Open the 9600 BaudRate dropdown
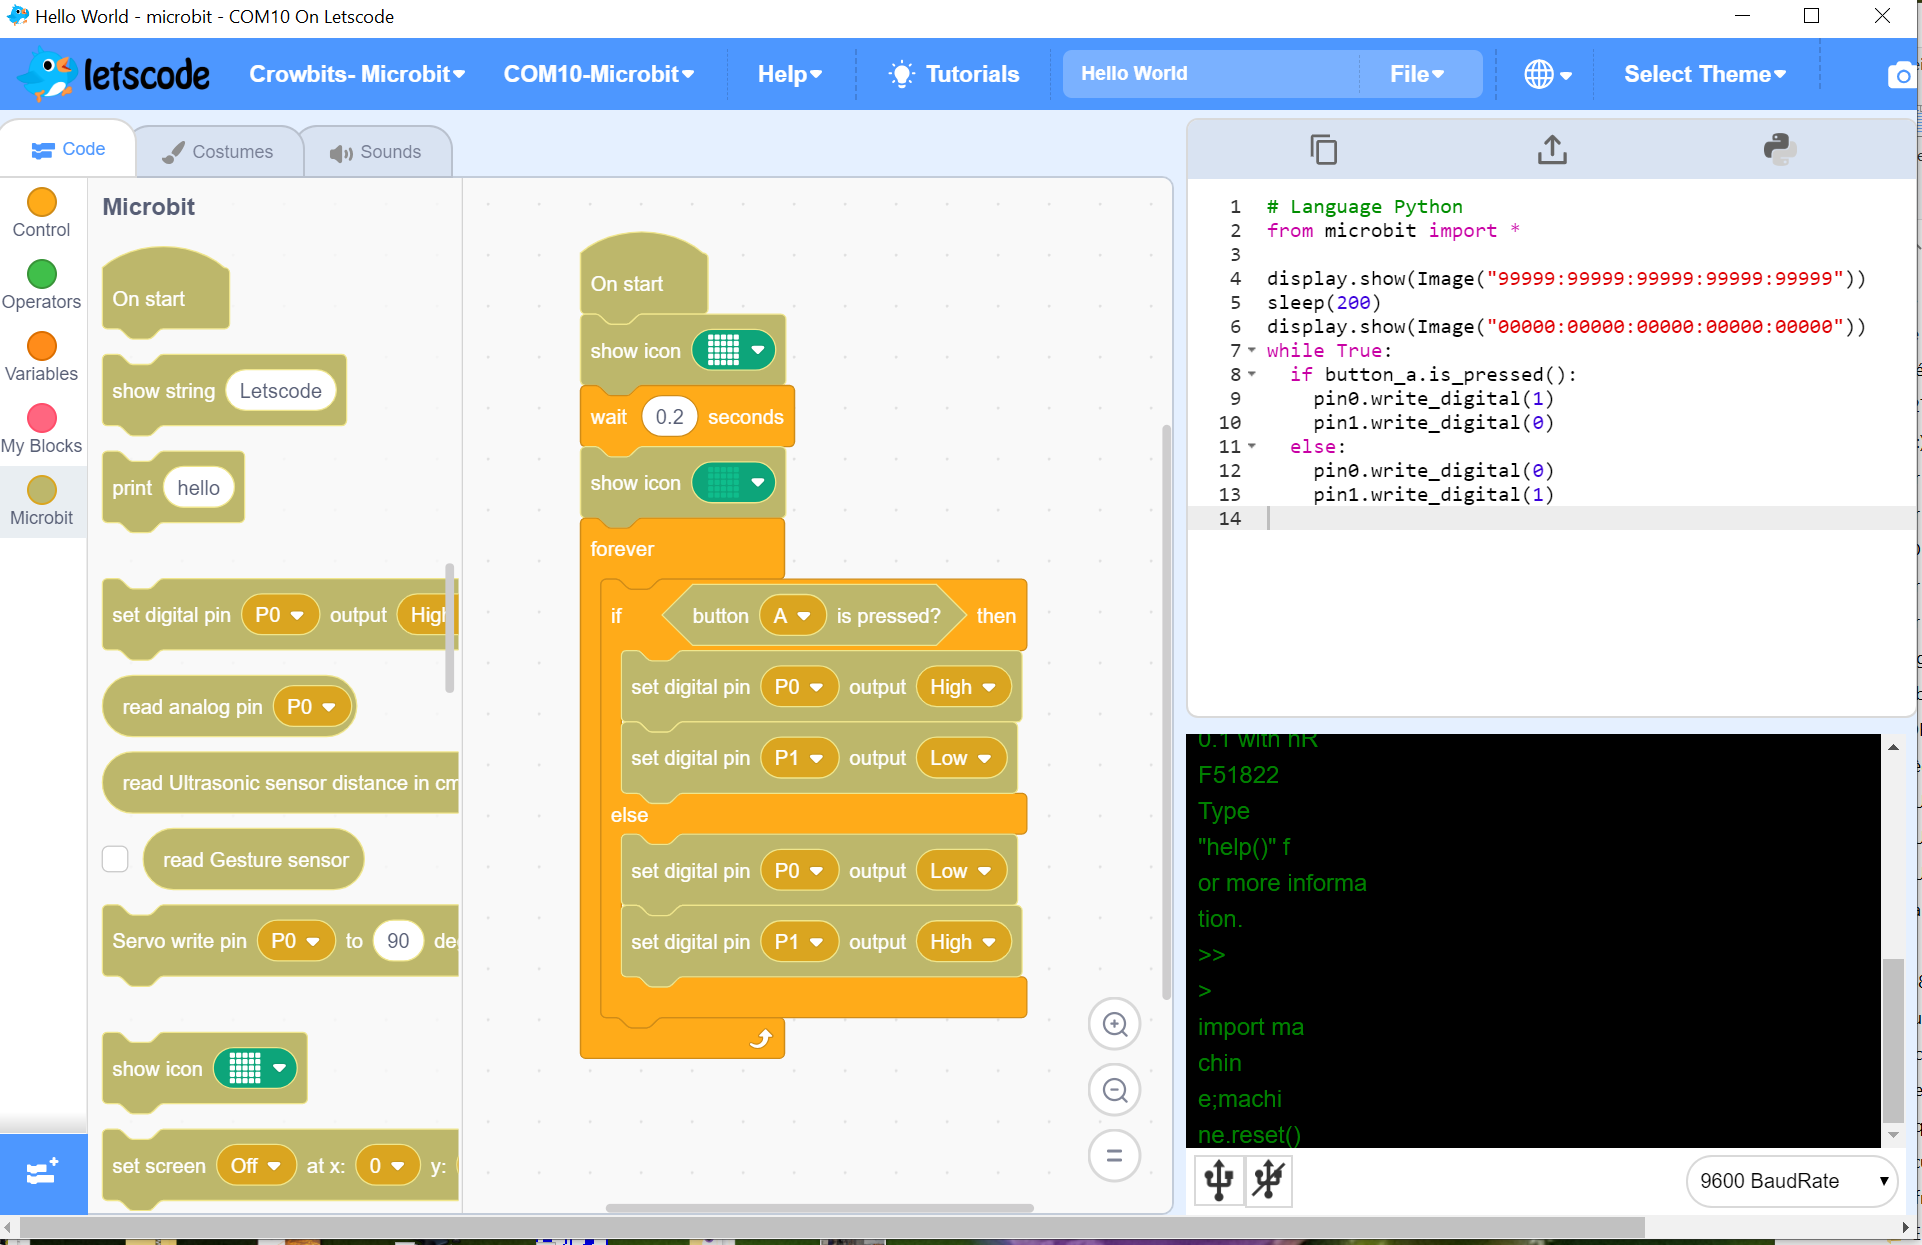This screenshot has width=1922, height=1245. pyautogui.click(x=1792, y=1181)
